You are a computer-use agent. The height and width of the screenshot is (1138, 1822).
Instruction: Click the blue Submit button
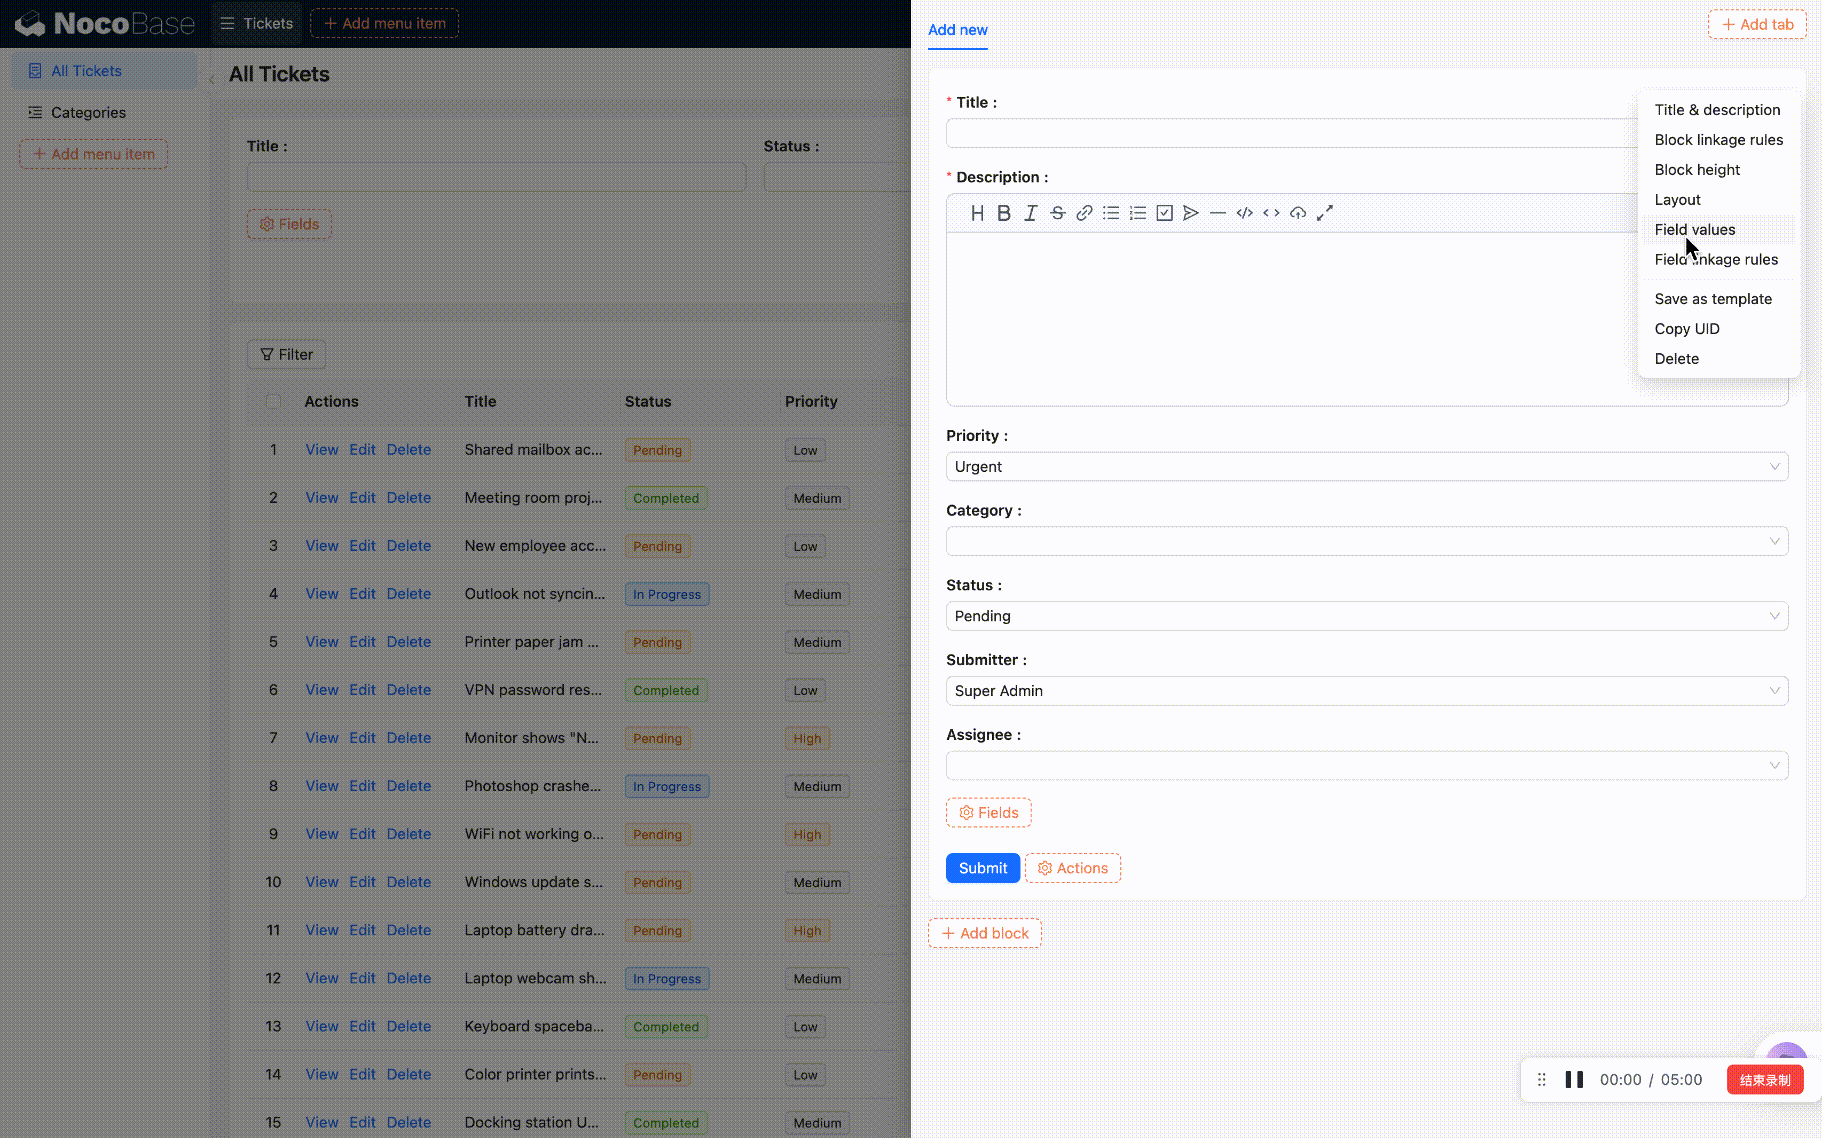point(982,868)
